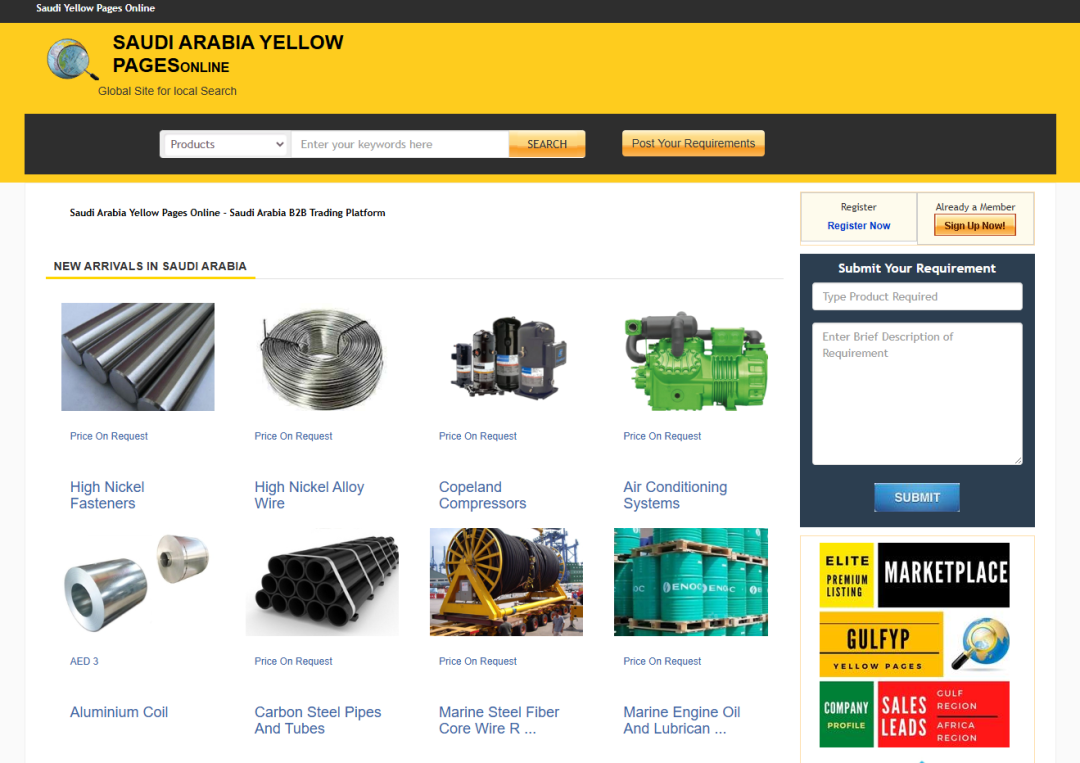Open the Products category dropdown

tap(227, 145)
